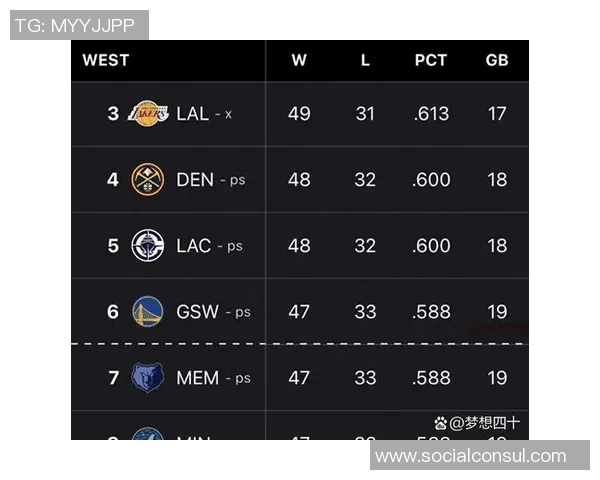Select the GSW team name
The image size is (600, 480).
pos(197,312)
